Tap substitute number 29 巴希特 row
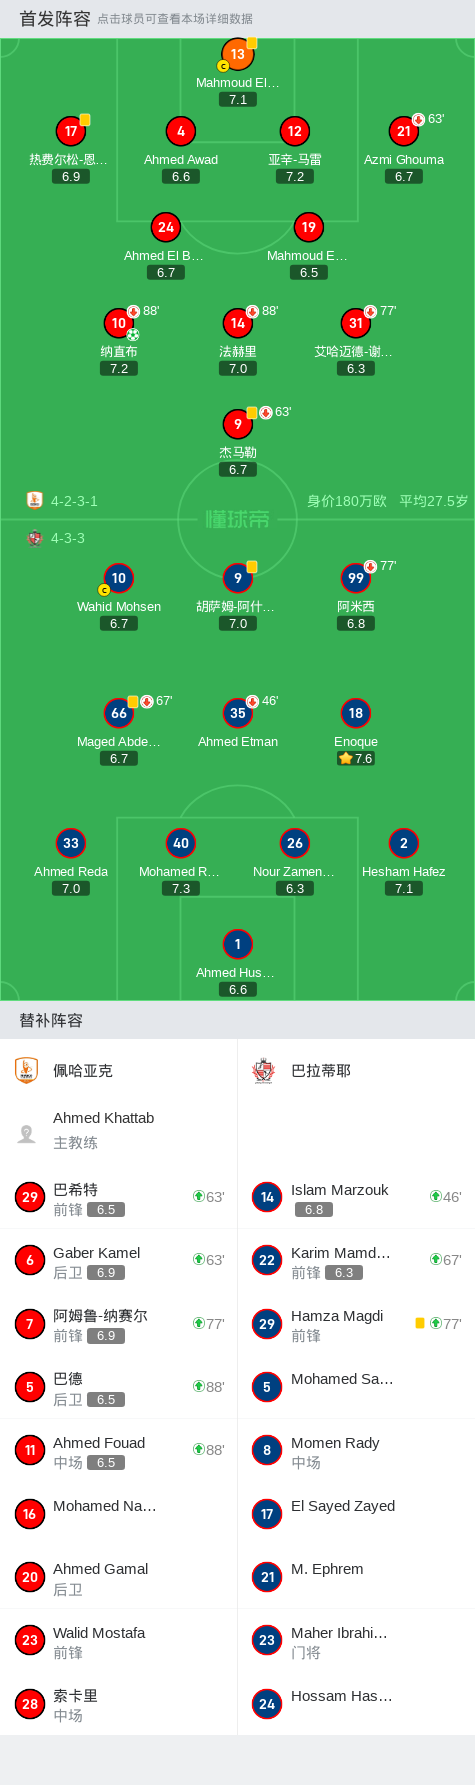This screenshot has width=475, height=1785. tap(119, 1197)
